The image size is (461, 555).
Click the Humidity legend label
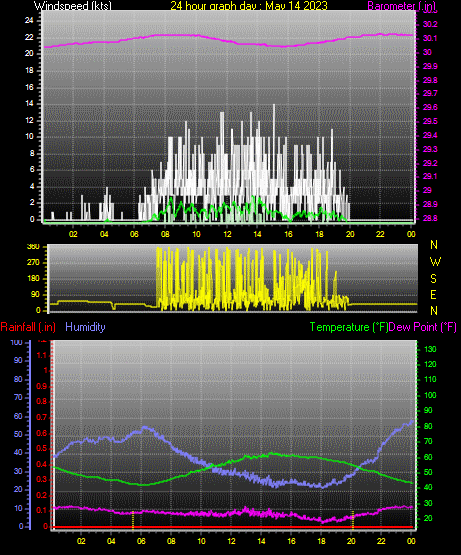pyautogui.click(x=85, y=327)
